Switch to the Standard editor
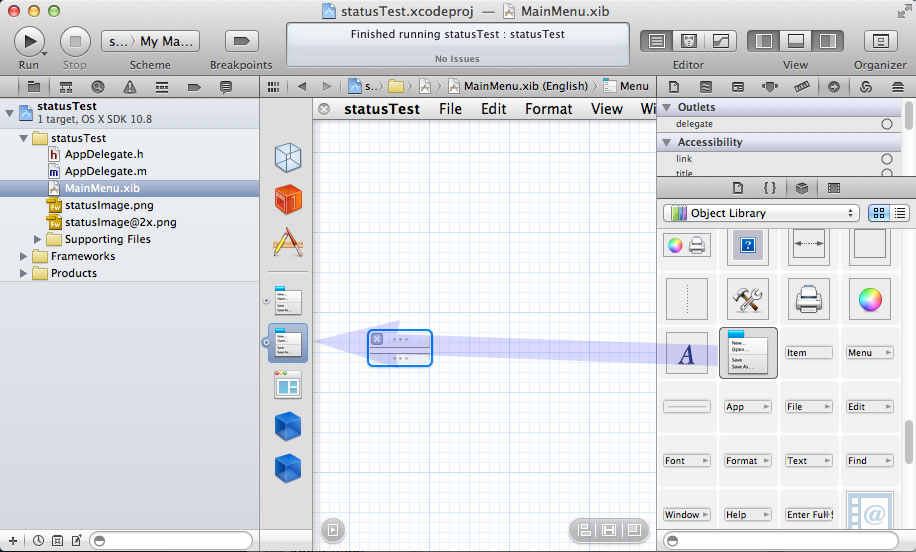The image size is (916, 552). point(657,41)
